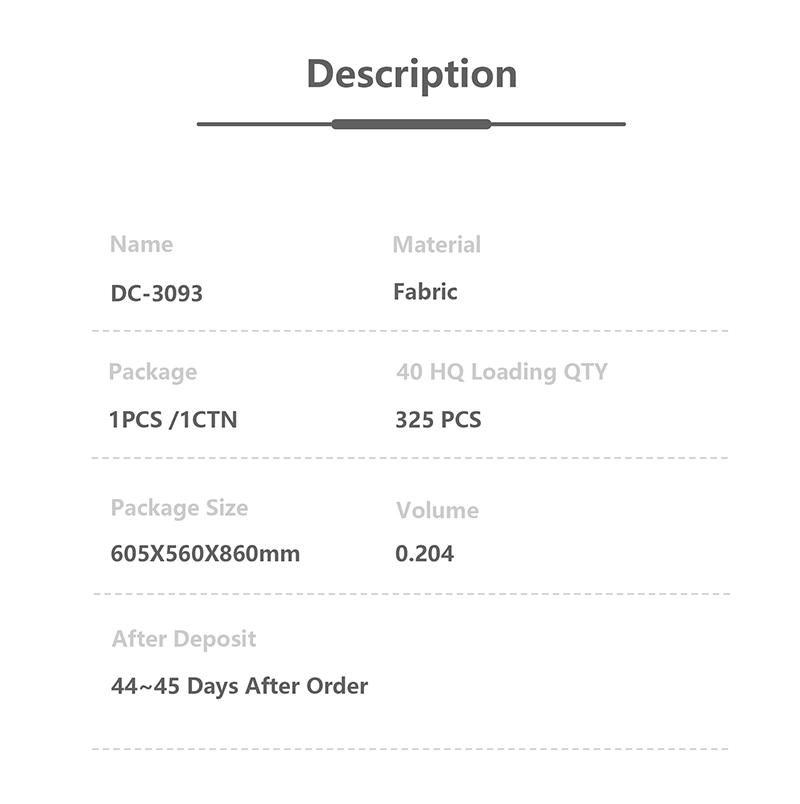Select the 40 HQ Loading QTY label
This screenshot has height=804, width=800.
(x=501, y=372)
